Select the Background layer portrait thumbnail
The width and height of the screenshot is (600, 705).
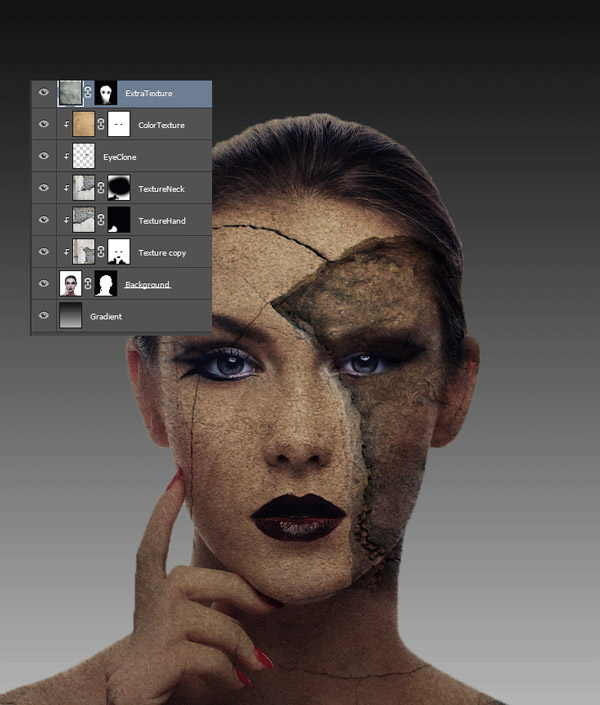pyautogui.click(x=70, y=285)
